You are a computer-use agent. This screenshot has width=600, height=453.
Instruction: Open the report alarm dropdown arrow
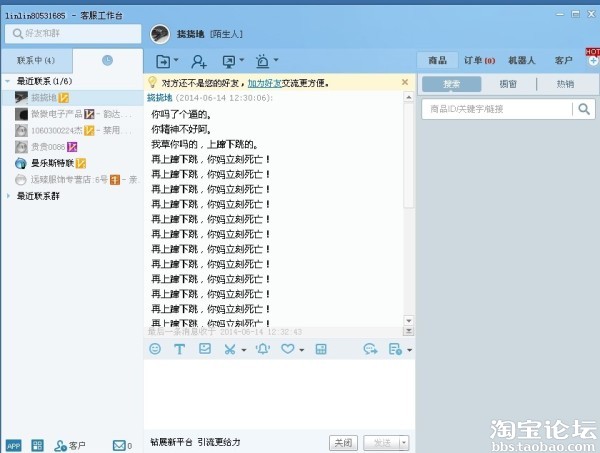coord(276,60)
